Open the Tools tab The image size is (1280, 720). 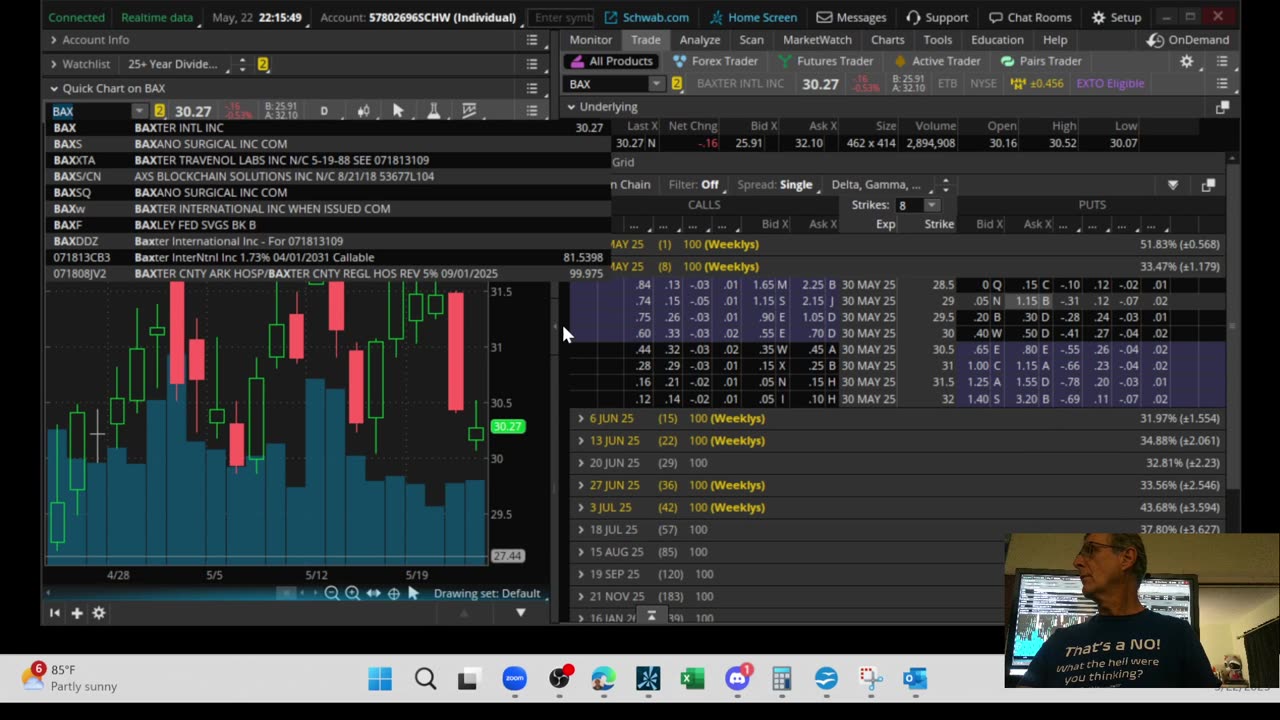tap(938, 40)
